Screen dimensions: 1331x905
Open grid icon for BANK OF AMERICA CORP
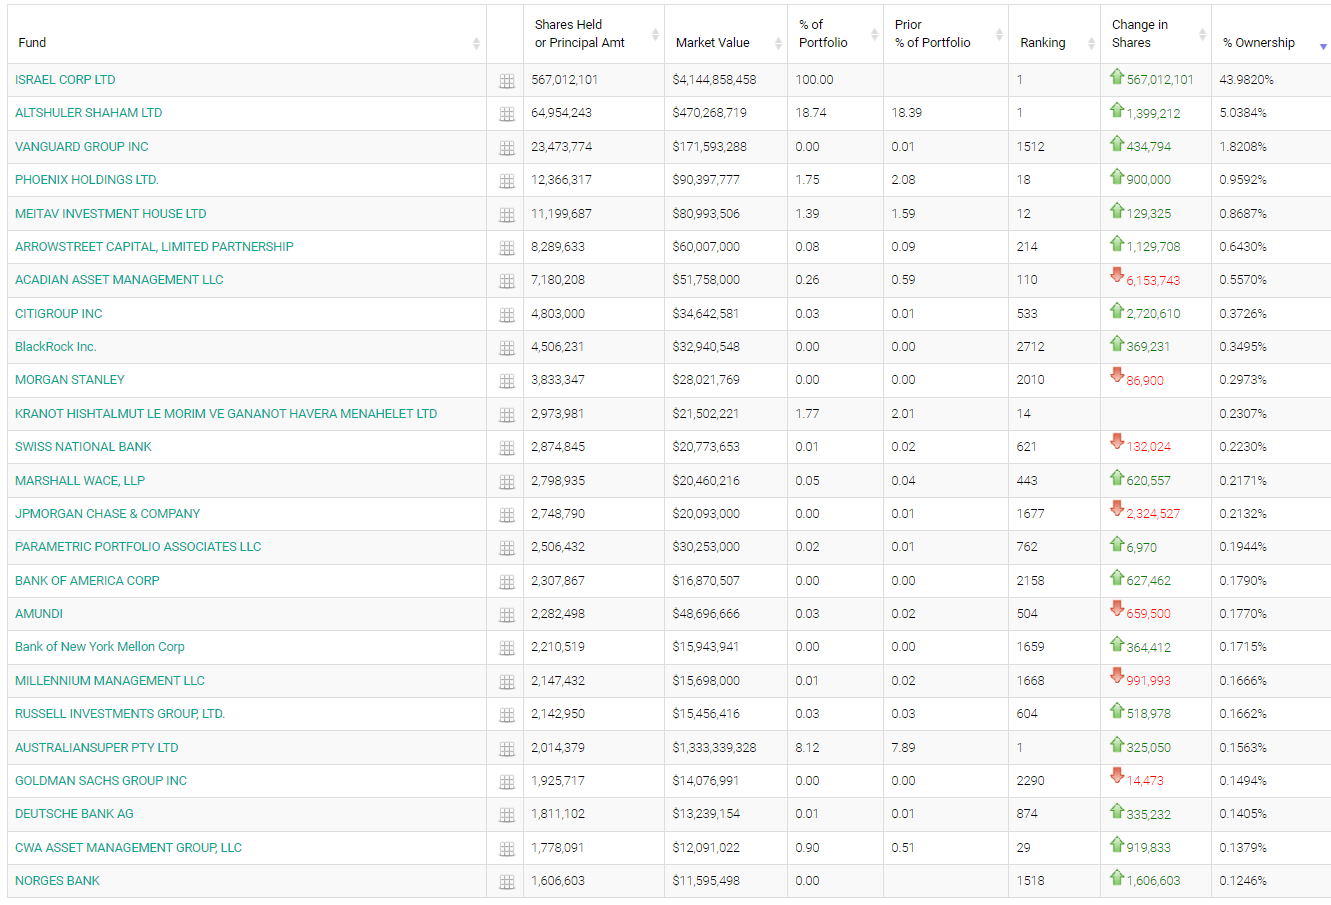(x=507, y=582)
